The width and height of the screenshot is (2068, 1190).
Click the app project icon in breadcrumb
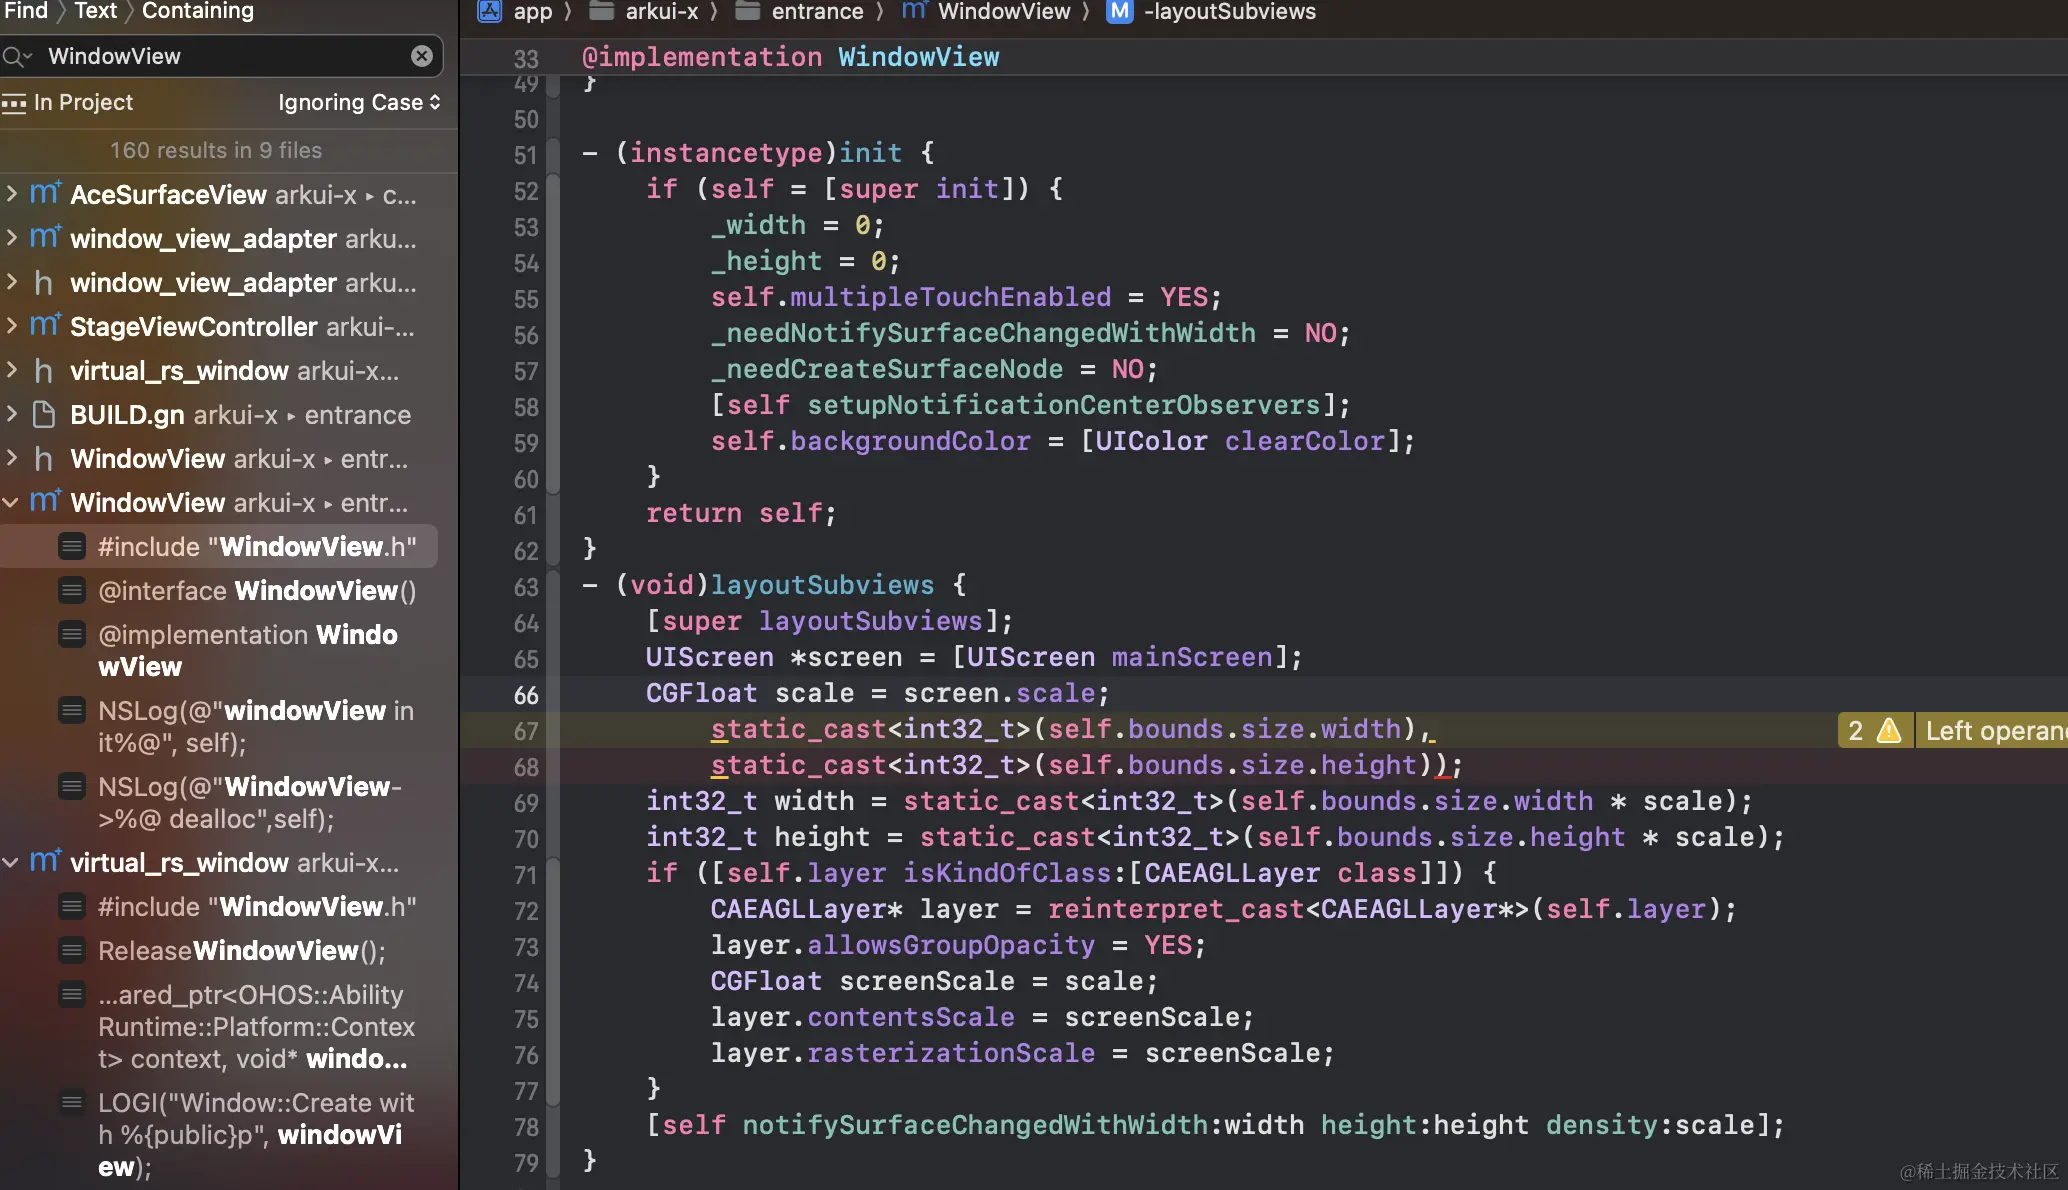pyautogui.click(x=490, y=12)
